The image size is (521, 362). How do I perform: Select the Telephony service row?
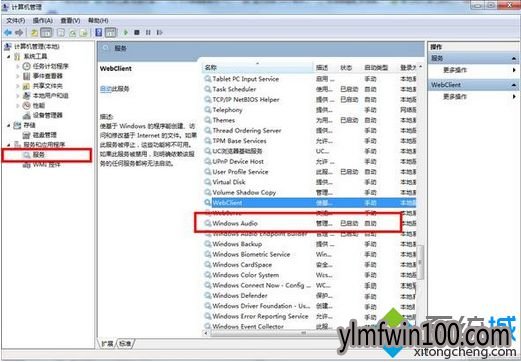309,110
